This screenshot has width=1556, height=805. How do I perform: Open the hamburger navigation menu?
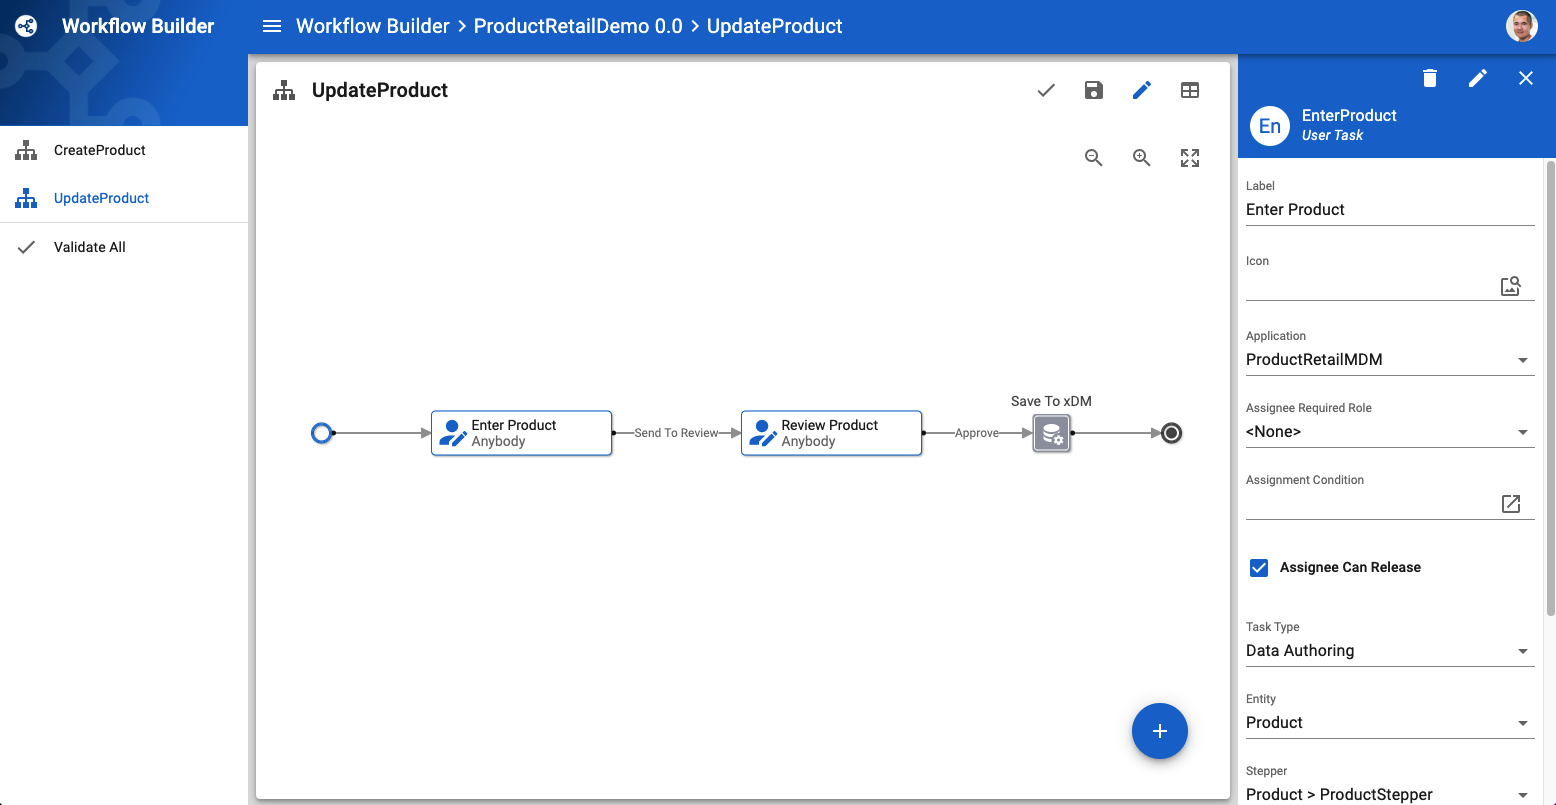click(x=271, y=26)
